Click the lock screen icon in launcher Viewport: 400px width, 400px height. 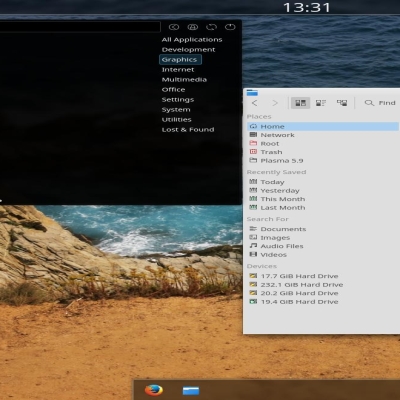[193, 27]
